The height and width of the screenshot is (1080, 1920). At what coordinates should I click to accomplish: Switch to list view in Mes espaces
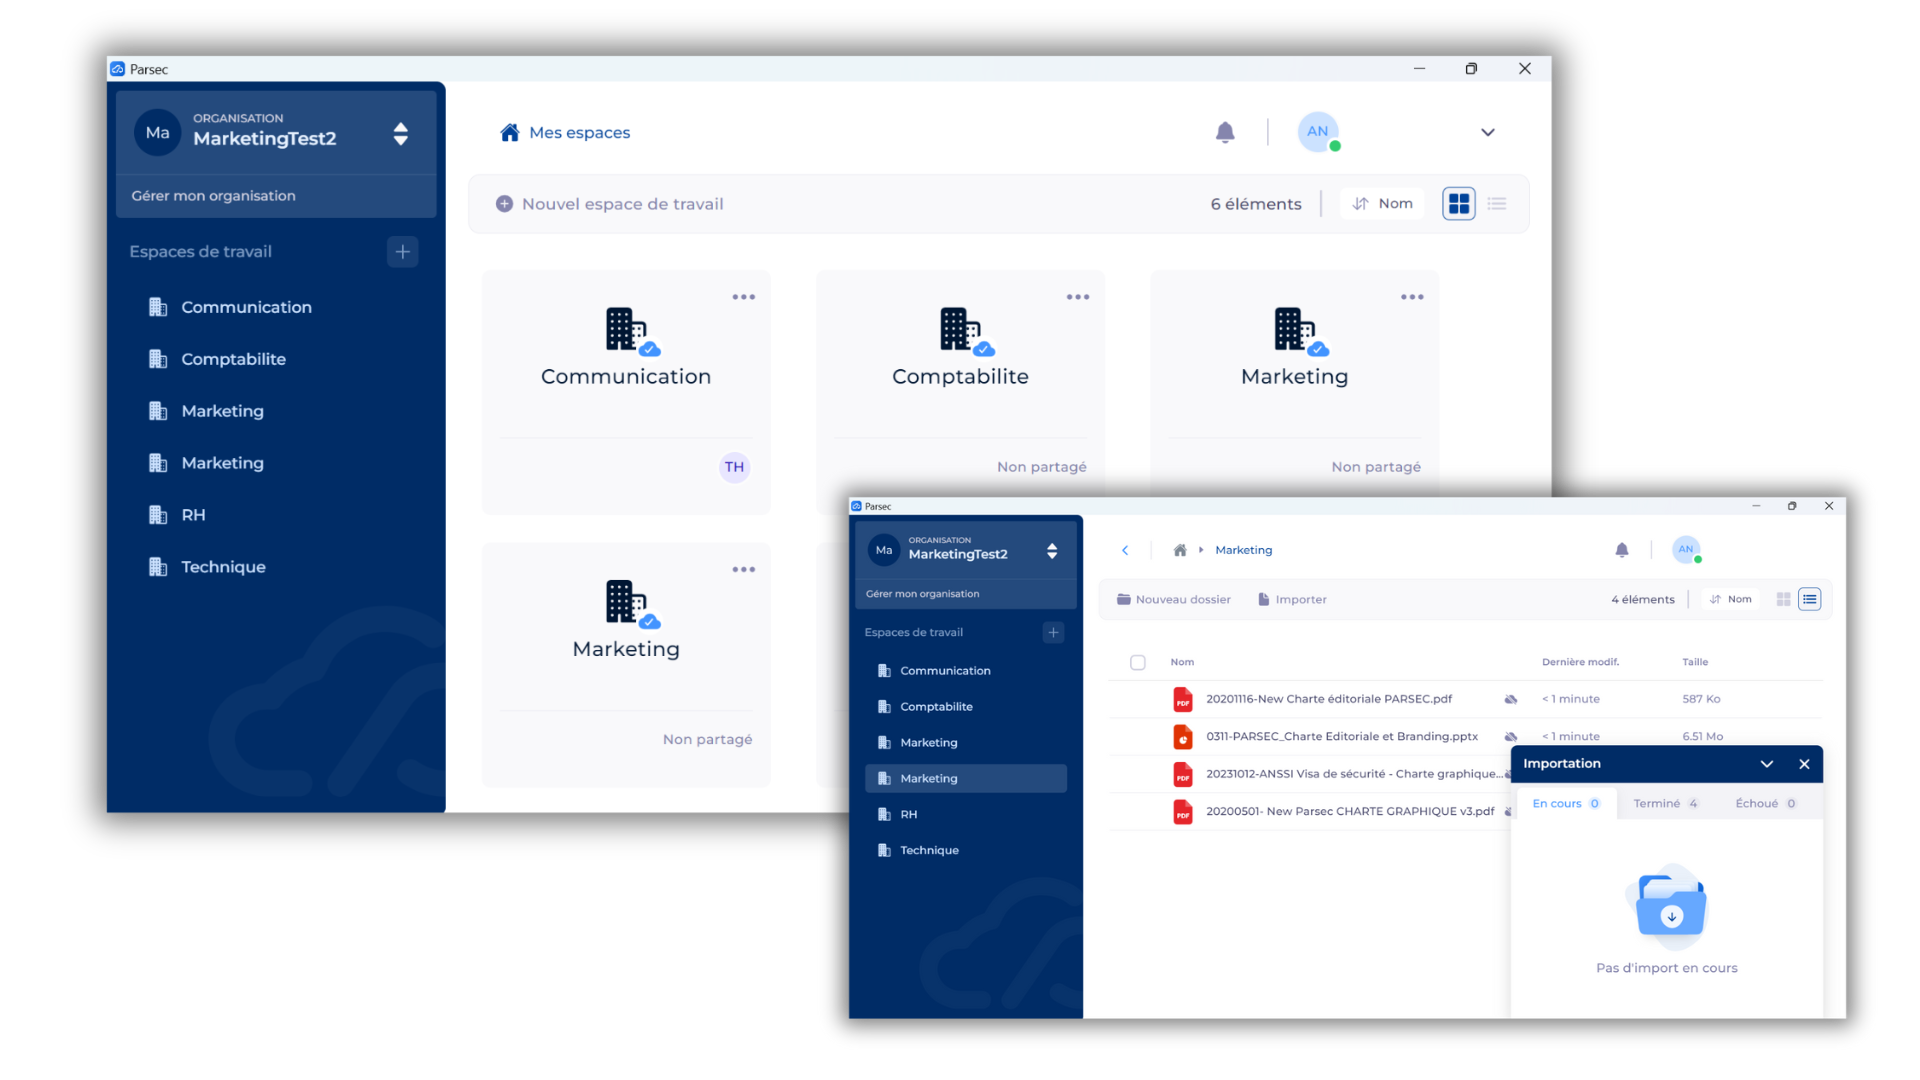[x=1497, y=203]
